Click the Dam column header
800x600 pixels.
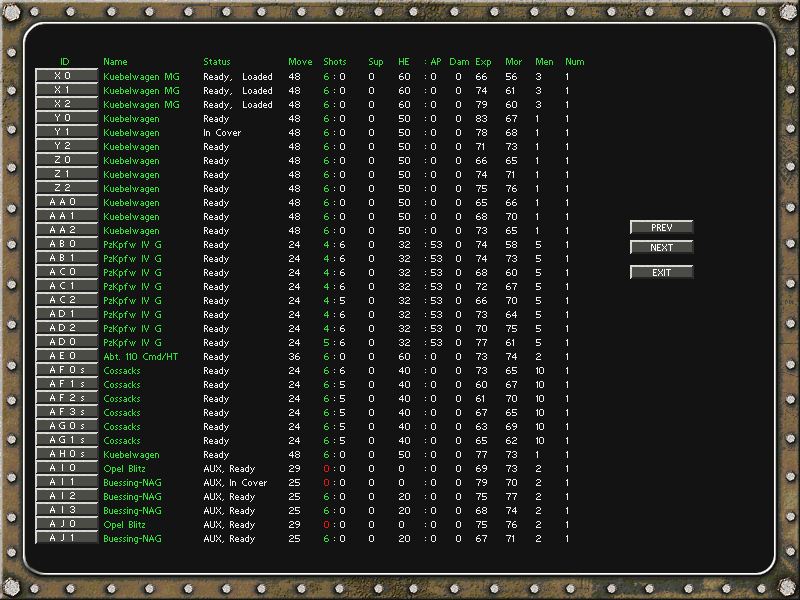coord(459,62)
